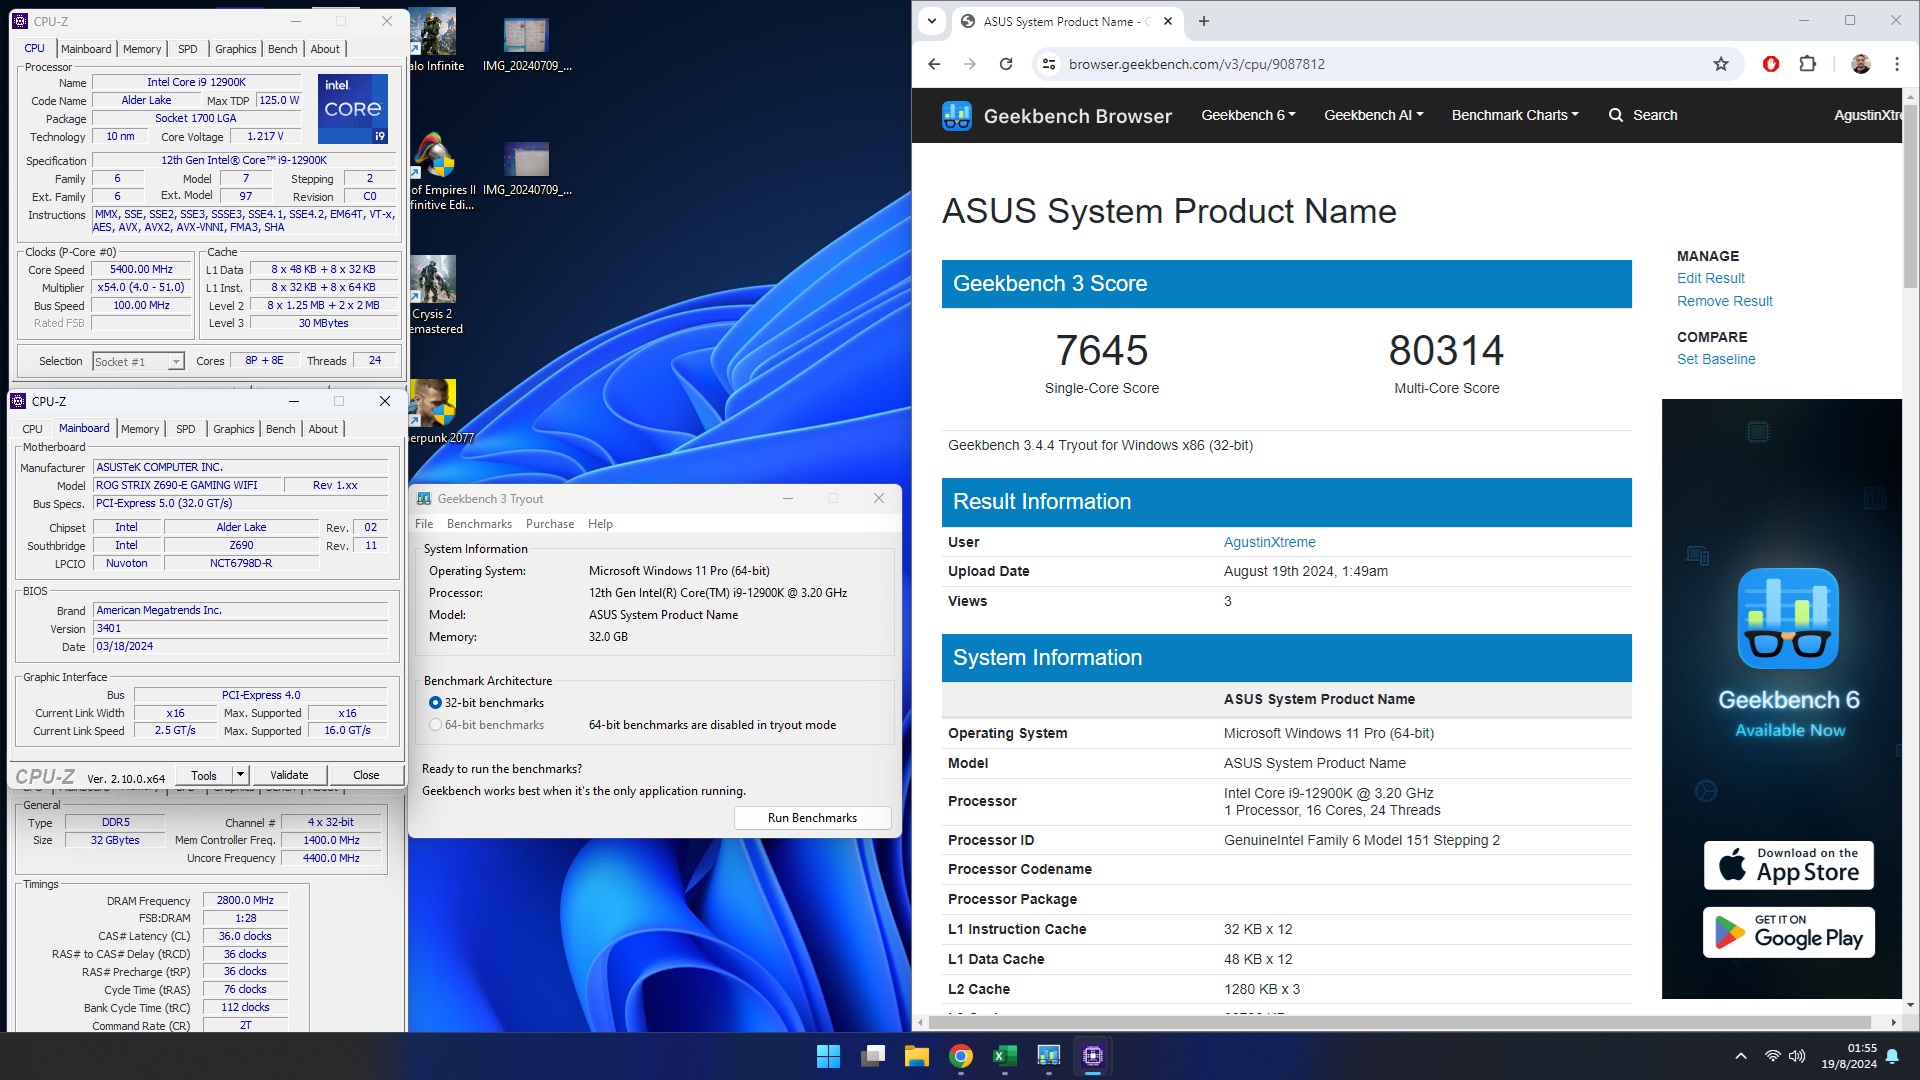The image size is (1920, 1080).
Task: Reload the Geekbench page
Action: pos(1006,64)
